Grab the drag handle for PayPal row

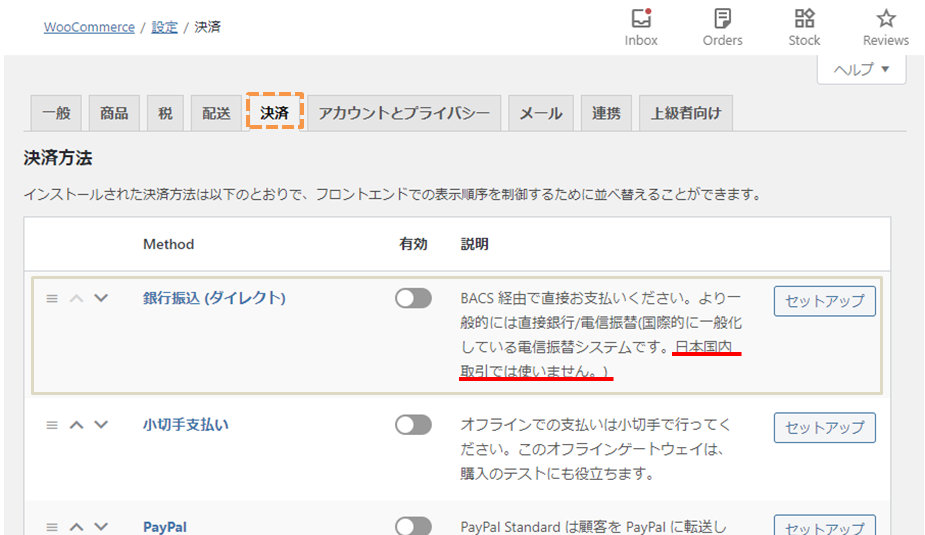pyautogui.click(x=52, y=527)
